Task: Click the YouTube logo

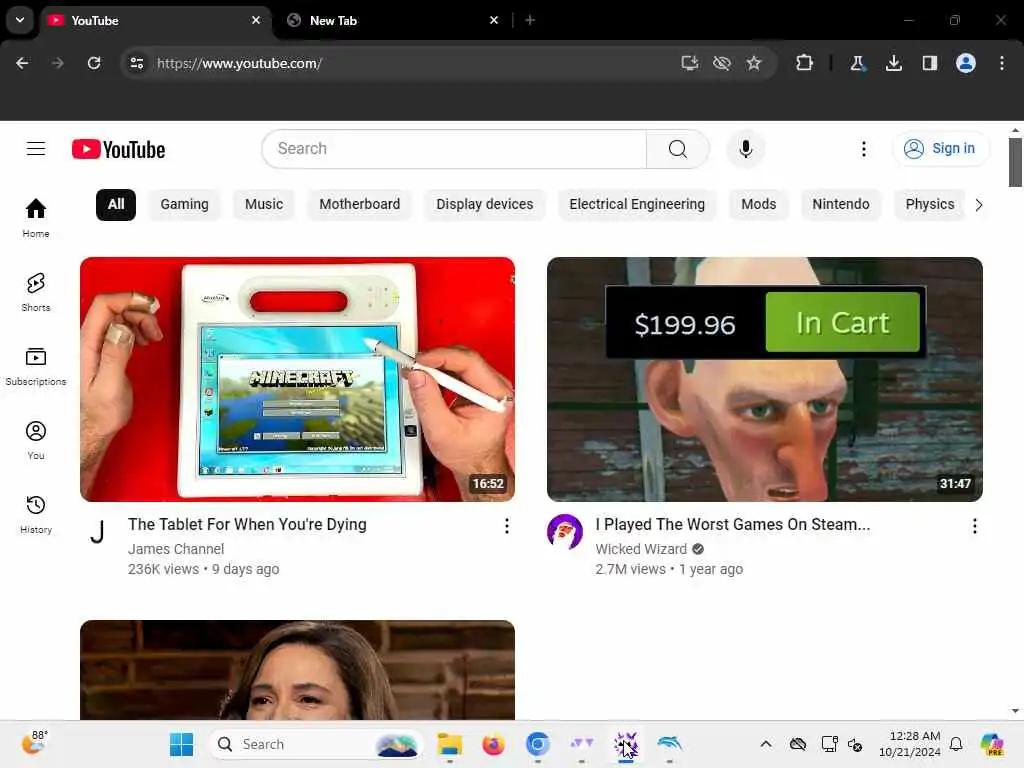Action: click(118, 150)
